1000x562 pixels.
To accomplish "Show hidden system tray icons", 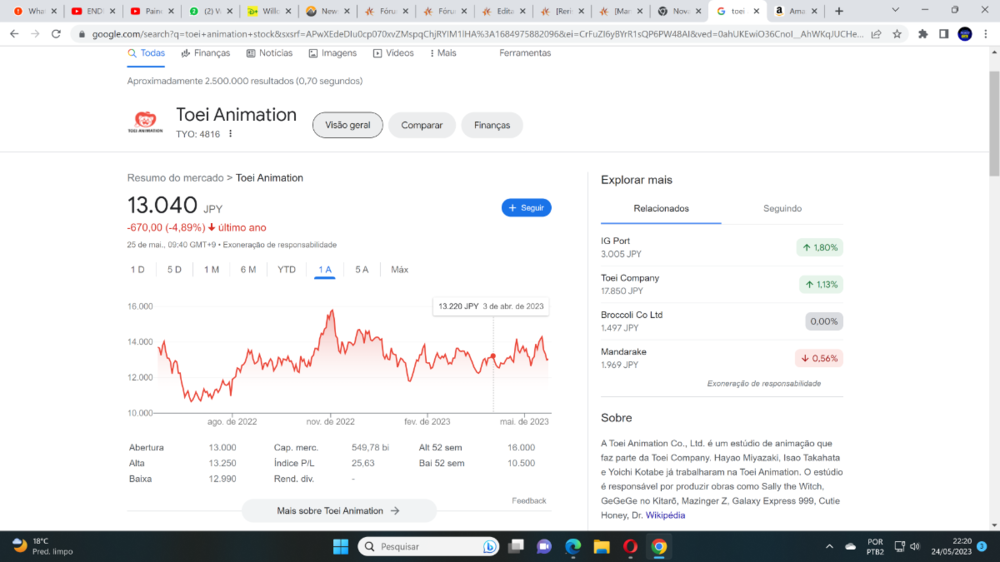I will (x=829, y=547).
